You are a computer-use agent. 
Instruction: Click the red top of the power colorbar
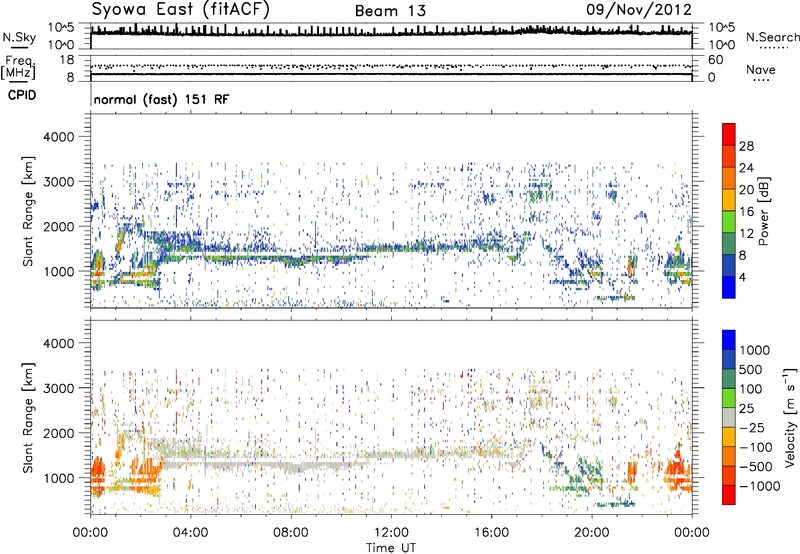tap(729, 134)
